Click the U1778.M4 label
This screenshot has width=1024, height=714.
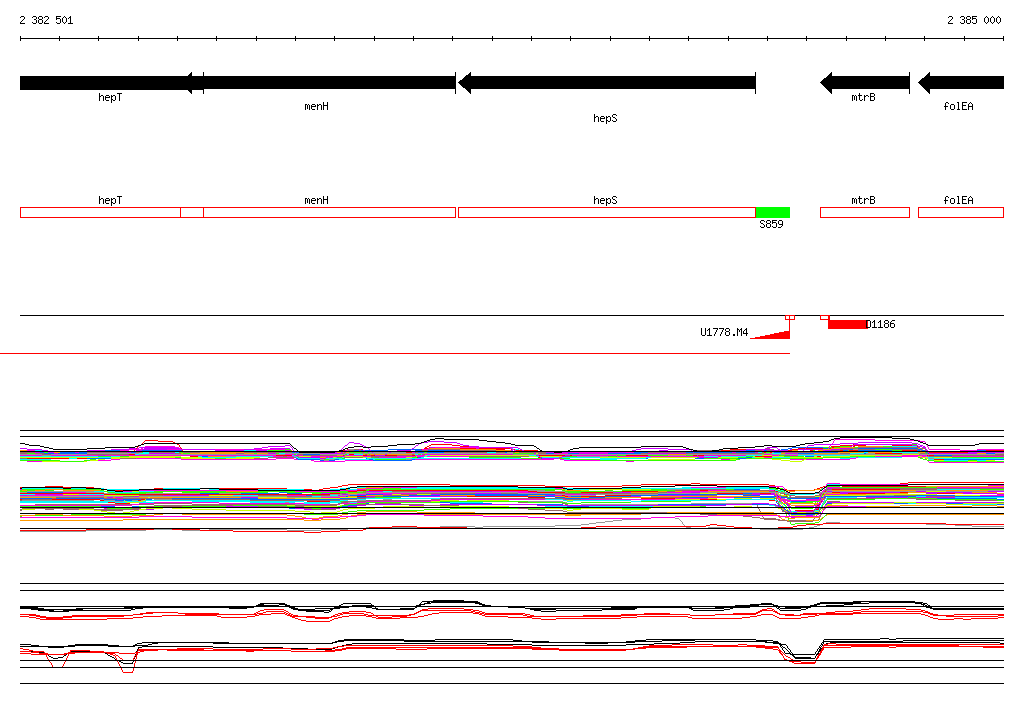coord(724,333)
